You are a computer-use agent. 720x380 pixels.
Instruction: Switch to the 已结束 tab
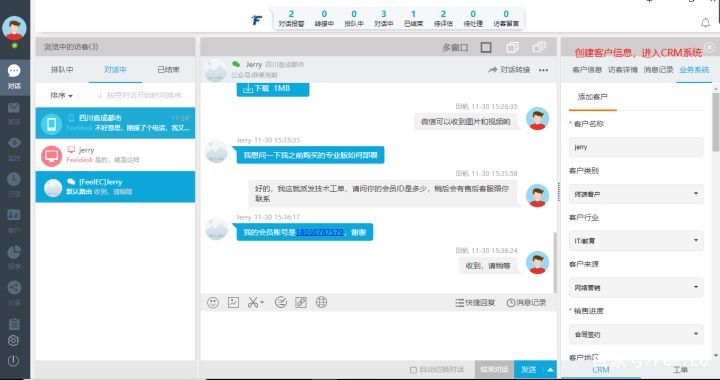(x=169, y=70)
